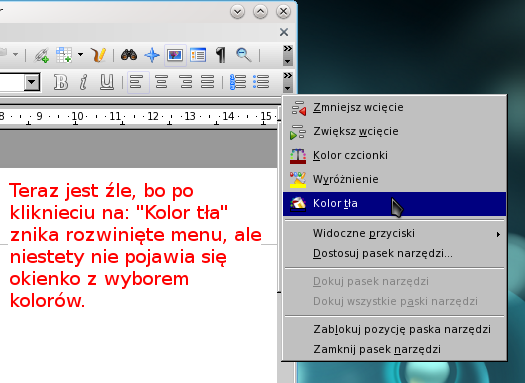Click the insert table icon
Screen dimensions: 525x383
(64, 55)
